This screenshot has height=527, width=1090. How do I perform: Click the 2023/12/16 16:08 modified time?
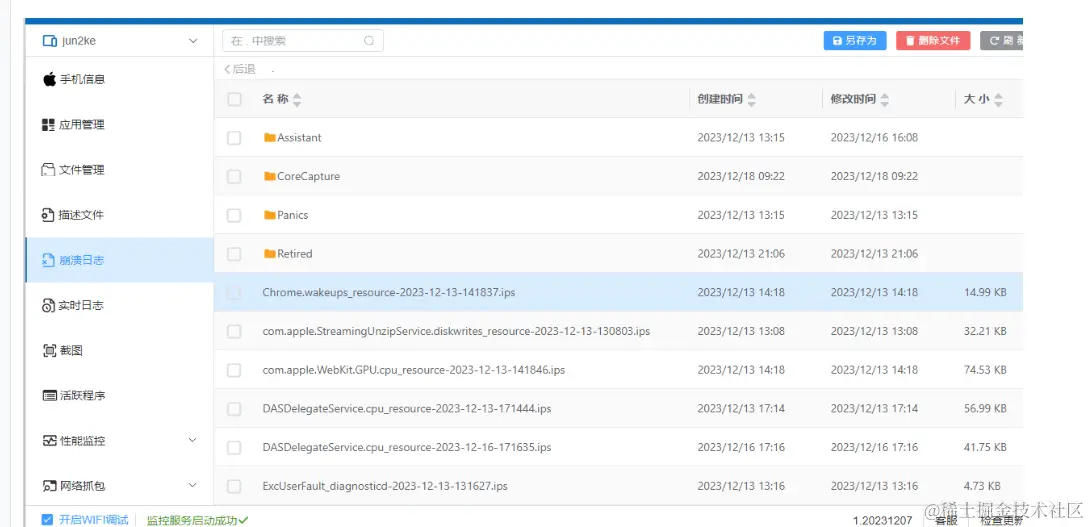[874, 138]
